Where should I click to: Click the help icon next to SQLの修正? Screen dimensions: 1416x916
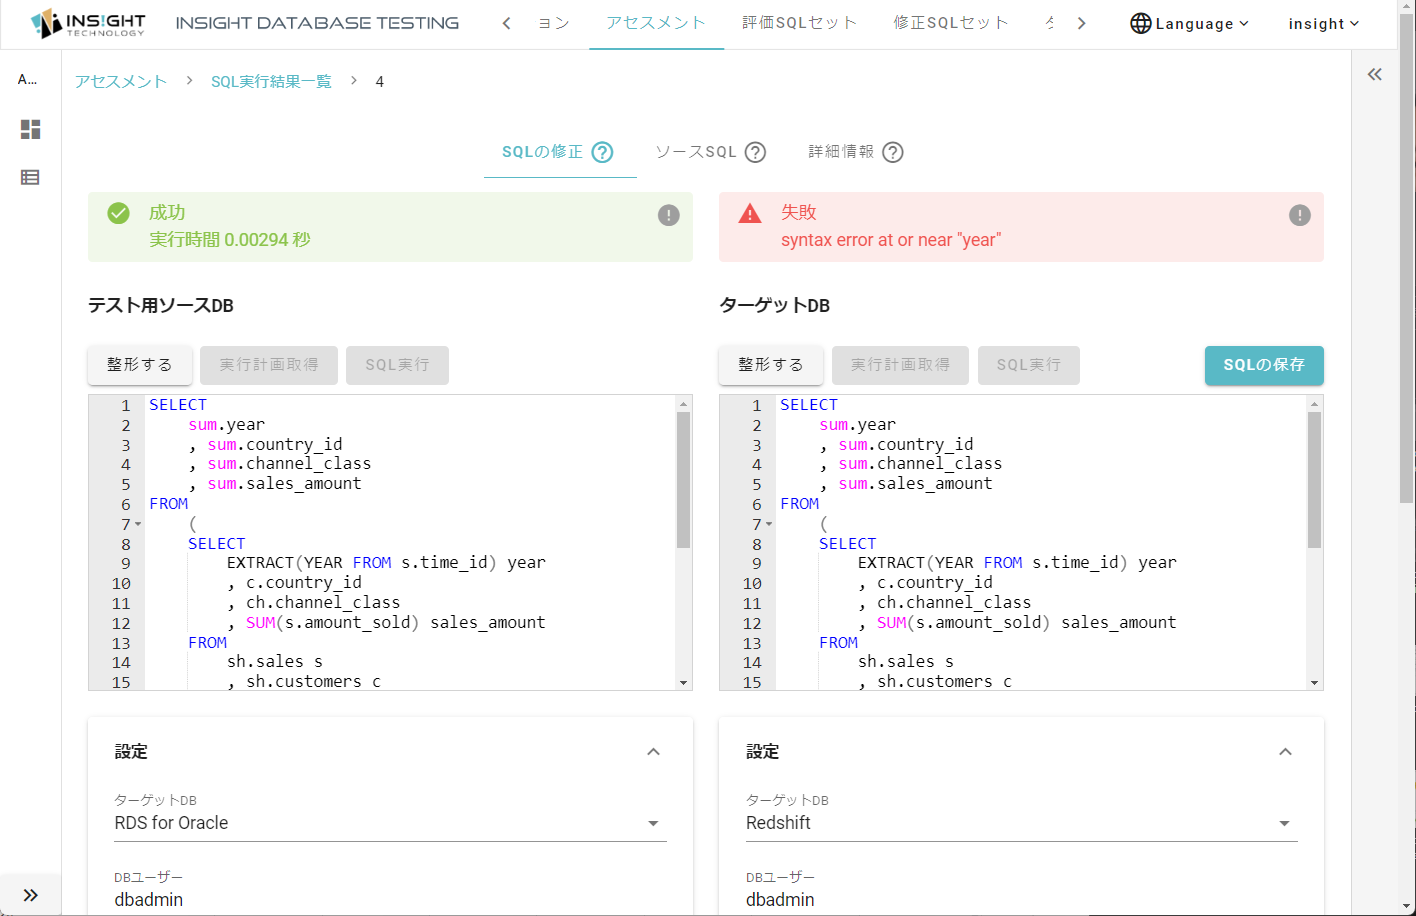tap(602, 152)
